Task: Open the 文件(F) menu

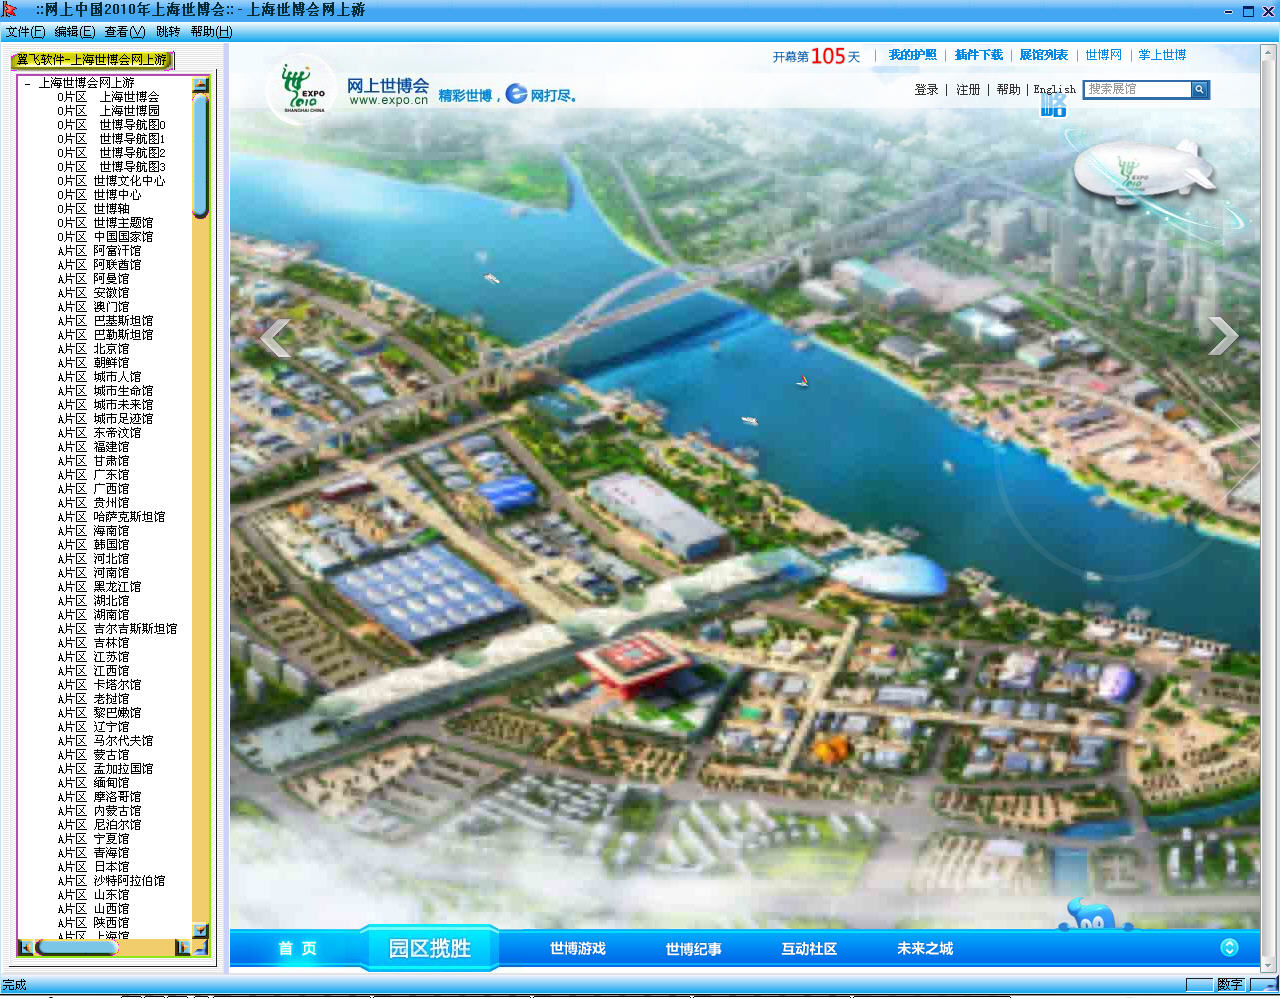Action: (25, 32)
